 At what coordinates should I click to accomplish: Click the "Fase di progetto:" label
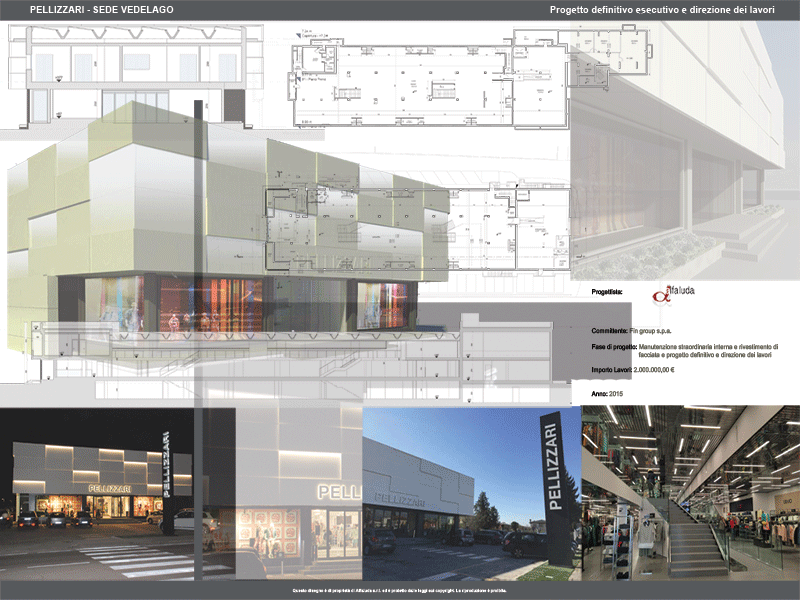click(614, 347)
